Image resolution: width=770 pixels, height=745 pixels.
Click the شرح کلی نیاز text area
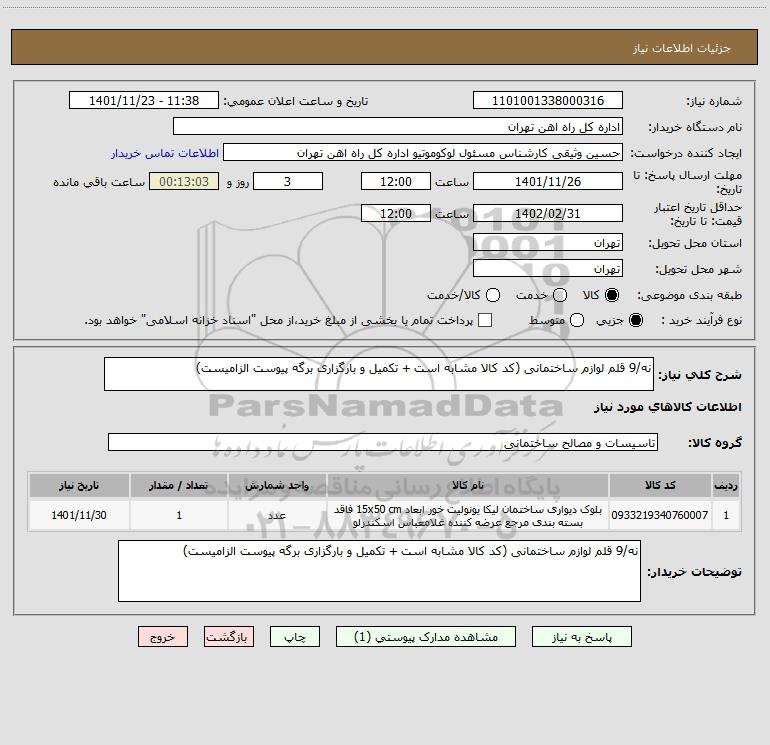click(379, 374)
